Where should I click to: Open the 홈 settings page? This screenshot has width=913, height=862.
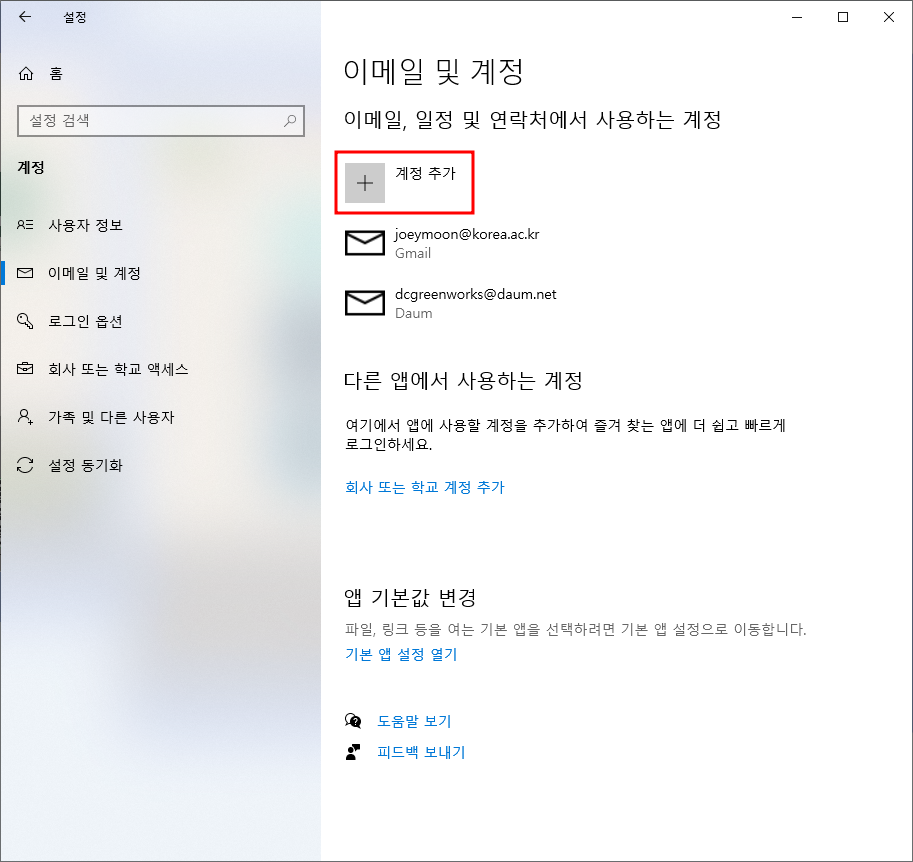coord(160,73)
